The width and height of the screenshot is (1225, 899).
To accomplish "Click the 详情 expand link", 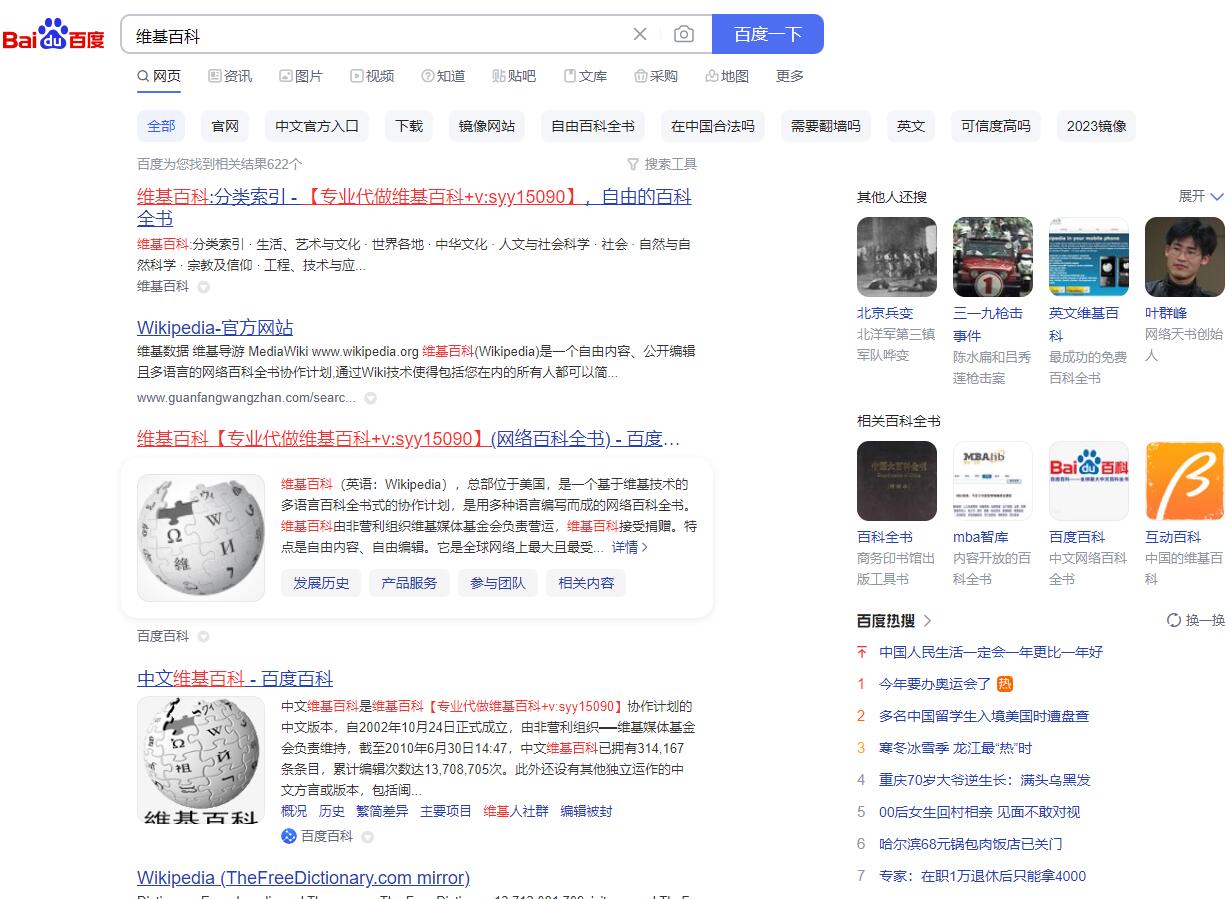I will click(630, 547).
